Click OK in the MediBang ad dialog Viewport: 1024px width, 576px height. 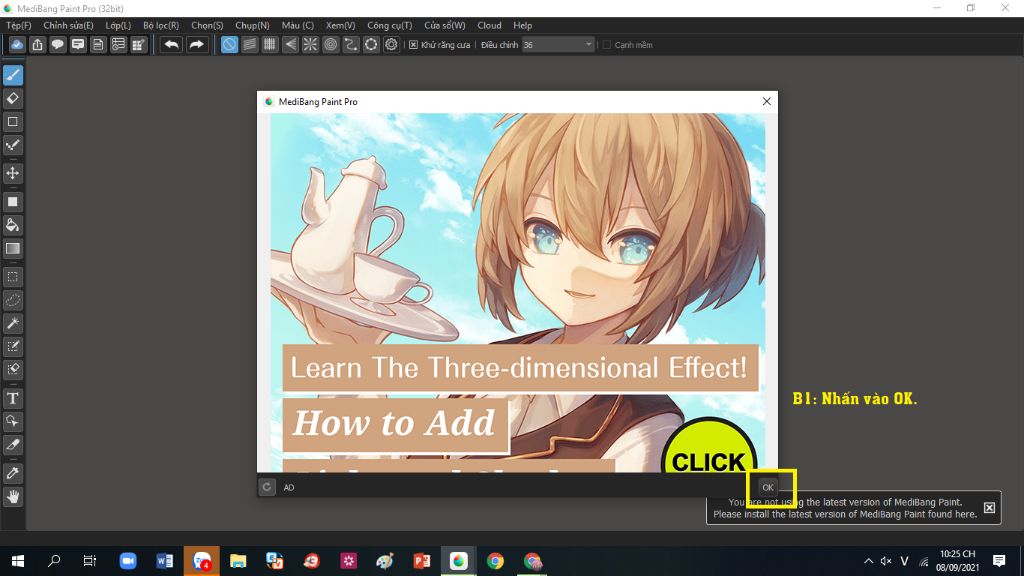[x=768, y=487]
